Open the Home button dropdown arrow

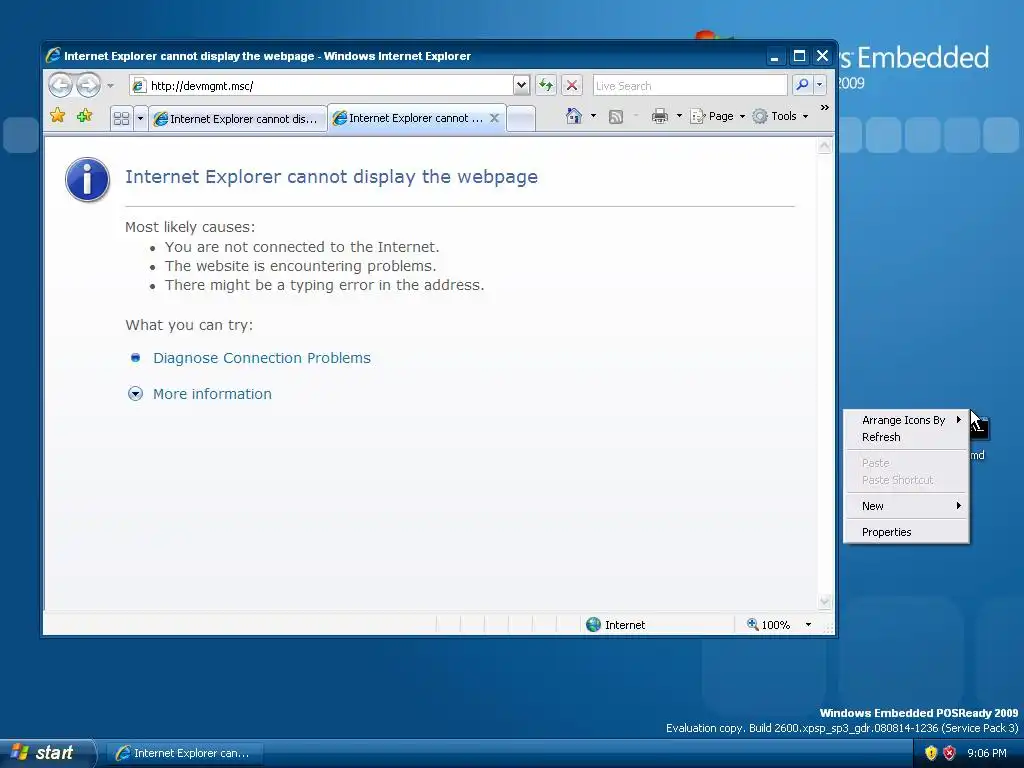click(x=593, y=116)
